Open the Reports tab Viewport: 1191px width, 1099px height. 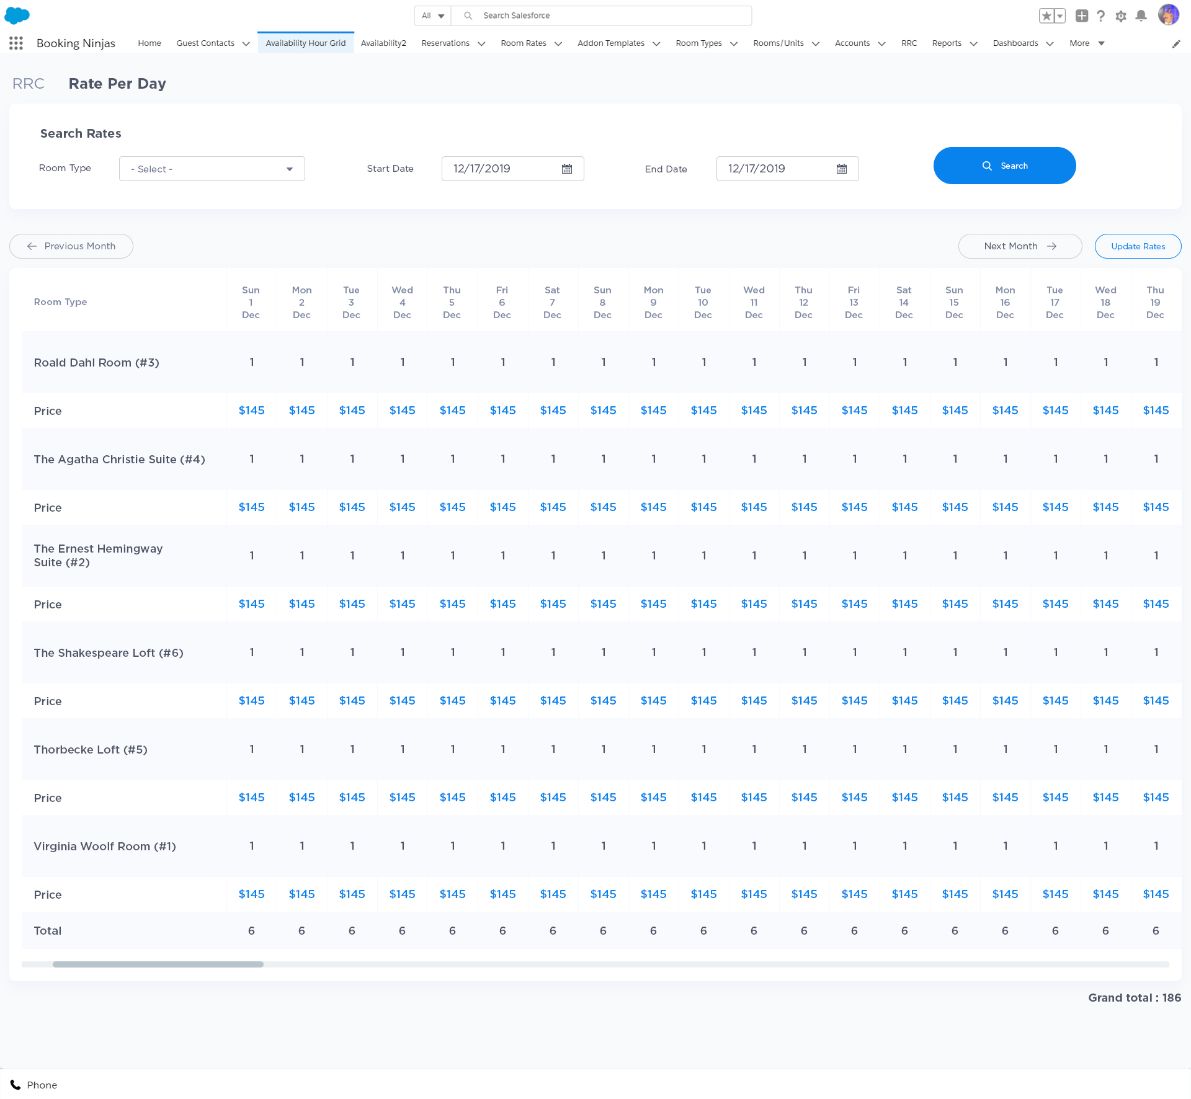946,43
